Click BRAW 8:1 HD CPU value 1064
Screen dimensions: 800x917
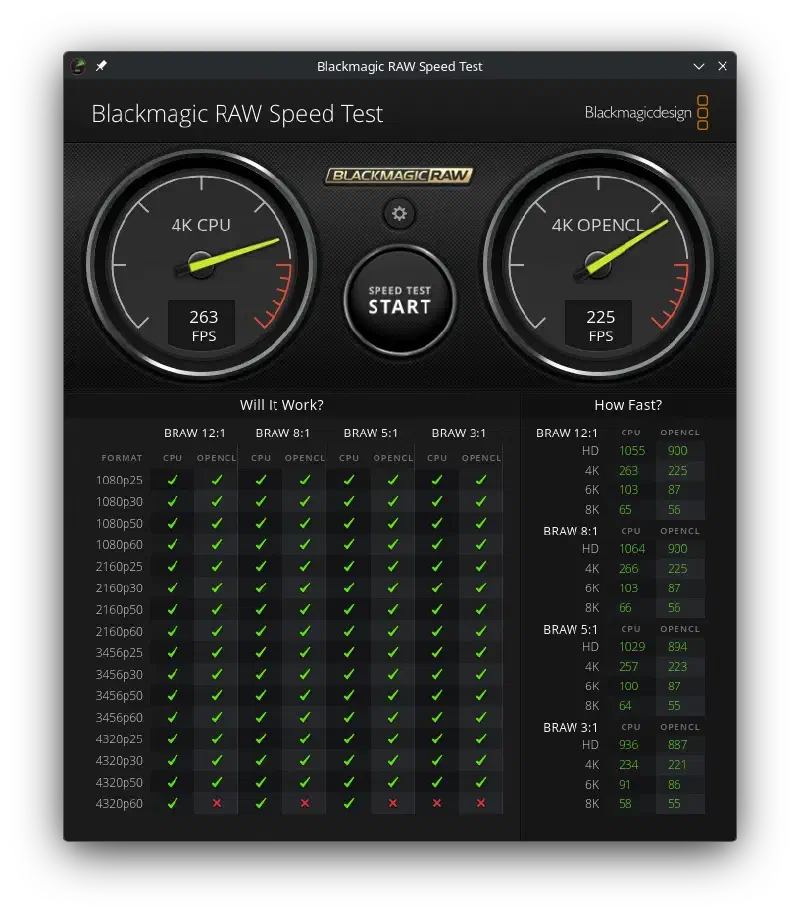click(632, 549)
